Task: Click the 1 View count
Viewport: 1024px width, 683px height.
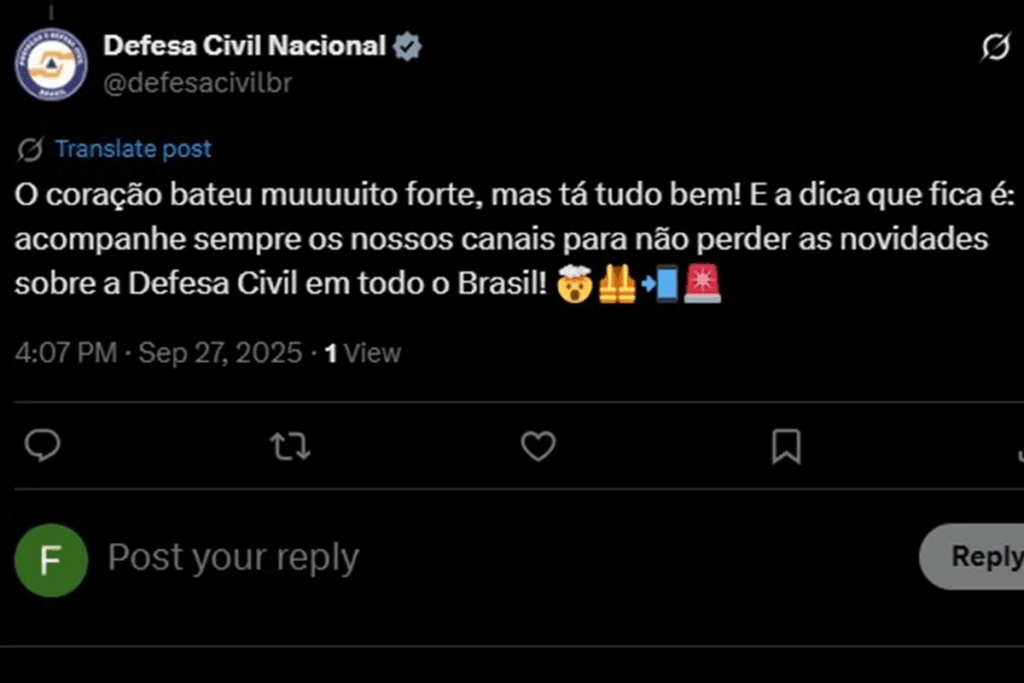Action: tap(363, 353)
